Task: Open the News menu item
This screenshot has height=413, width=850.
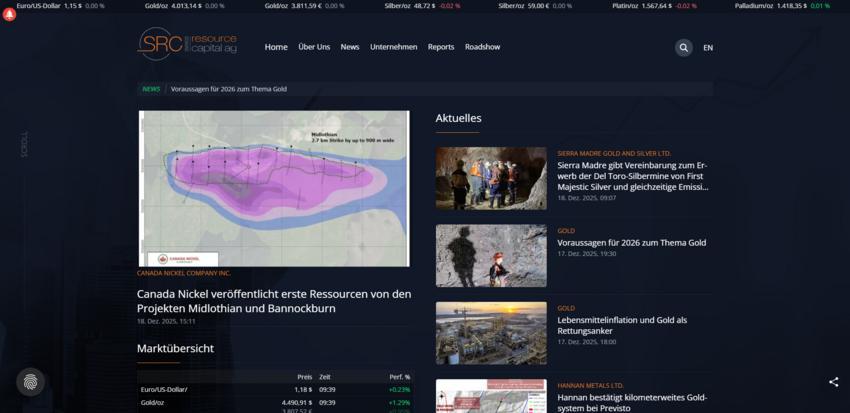Action: click(350, 47)
